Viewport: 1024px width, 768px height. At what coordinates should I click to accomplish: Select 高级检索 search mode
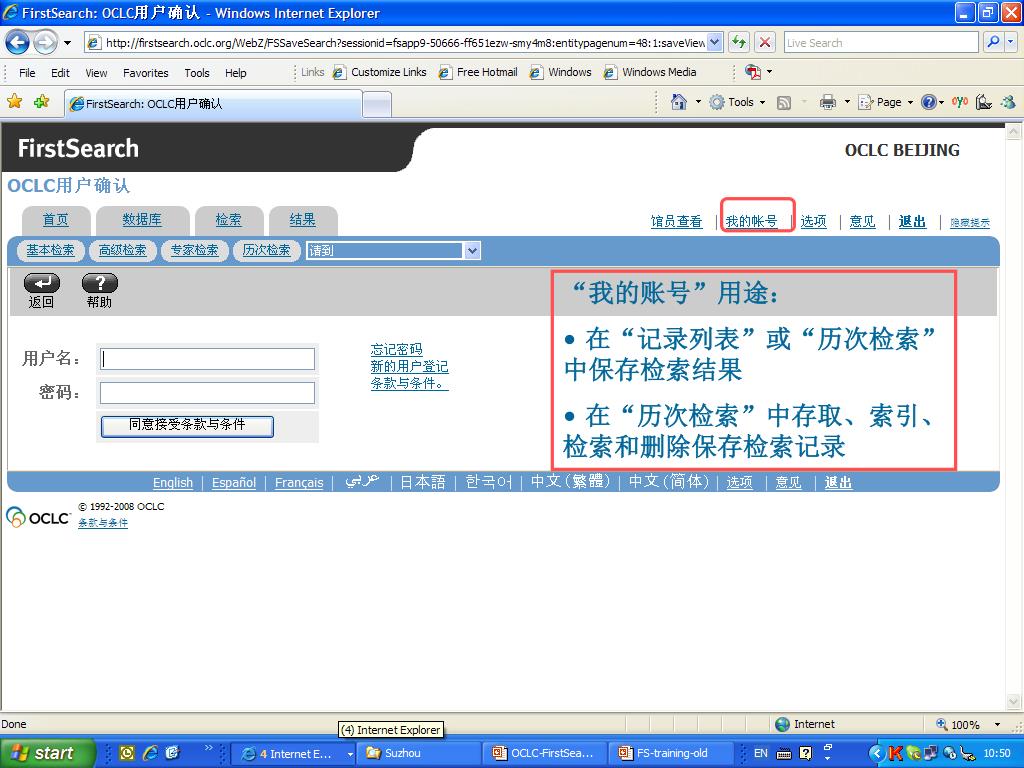pos(123,250)
